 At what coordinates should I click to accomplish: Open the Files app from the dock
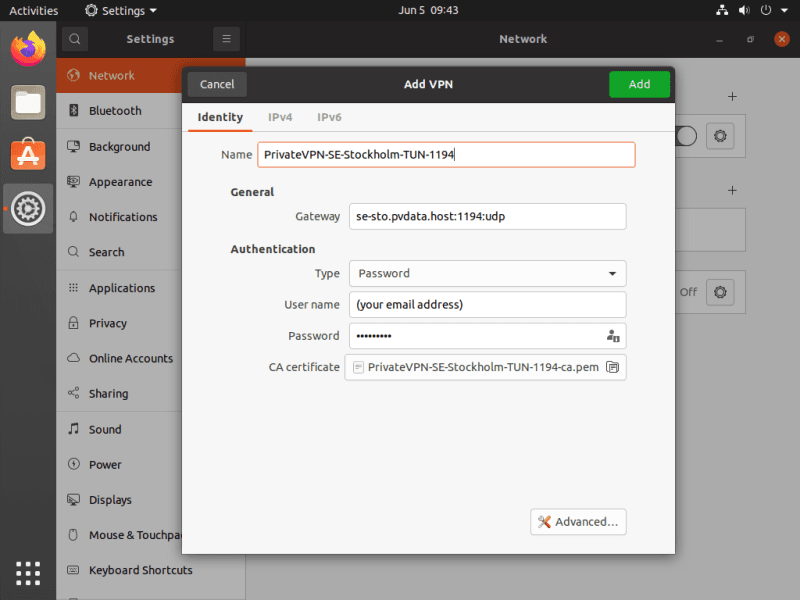(x=28, y=101)
